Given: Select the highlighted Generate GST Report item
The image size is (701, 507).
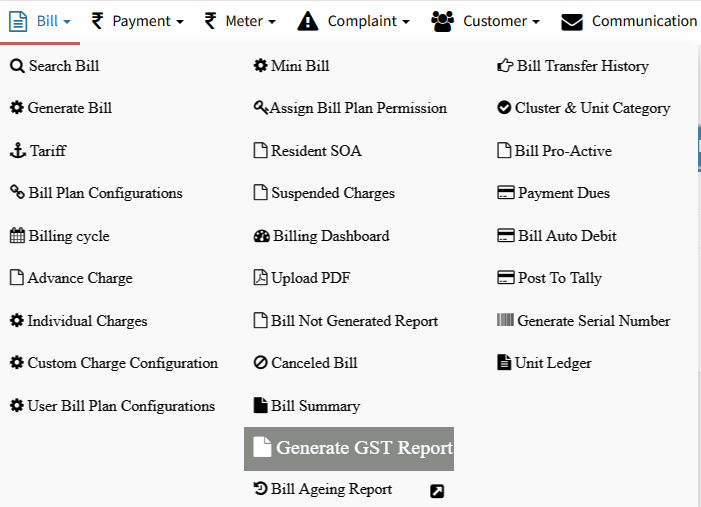Looking at the screenshot, I should [x=349, y=448].
